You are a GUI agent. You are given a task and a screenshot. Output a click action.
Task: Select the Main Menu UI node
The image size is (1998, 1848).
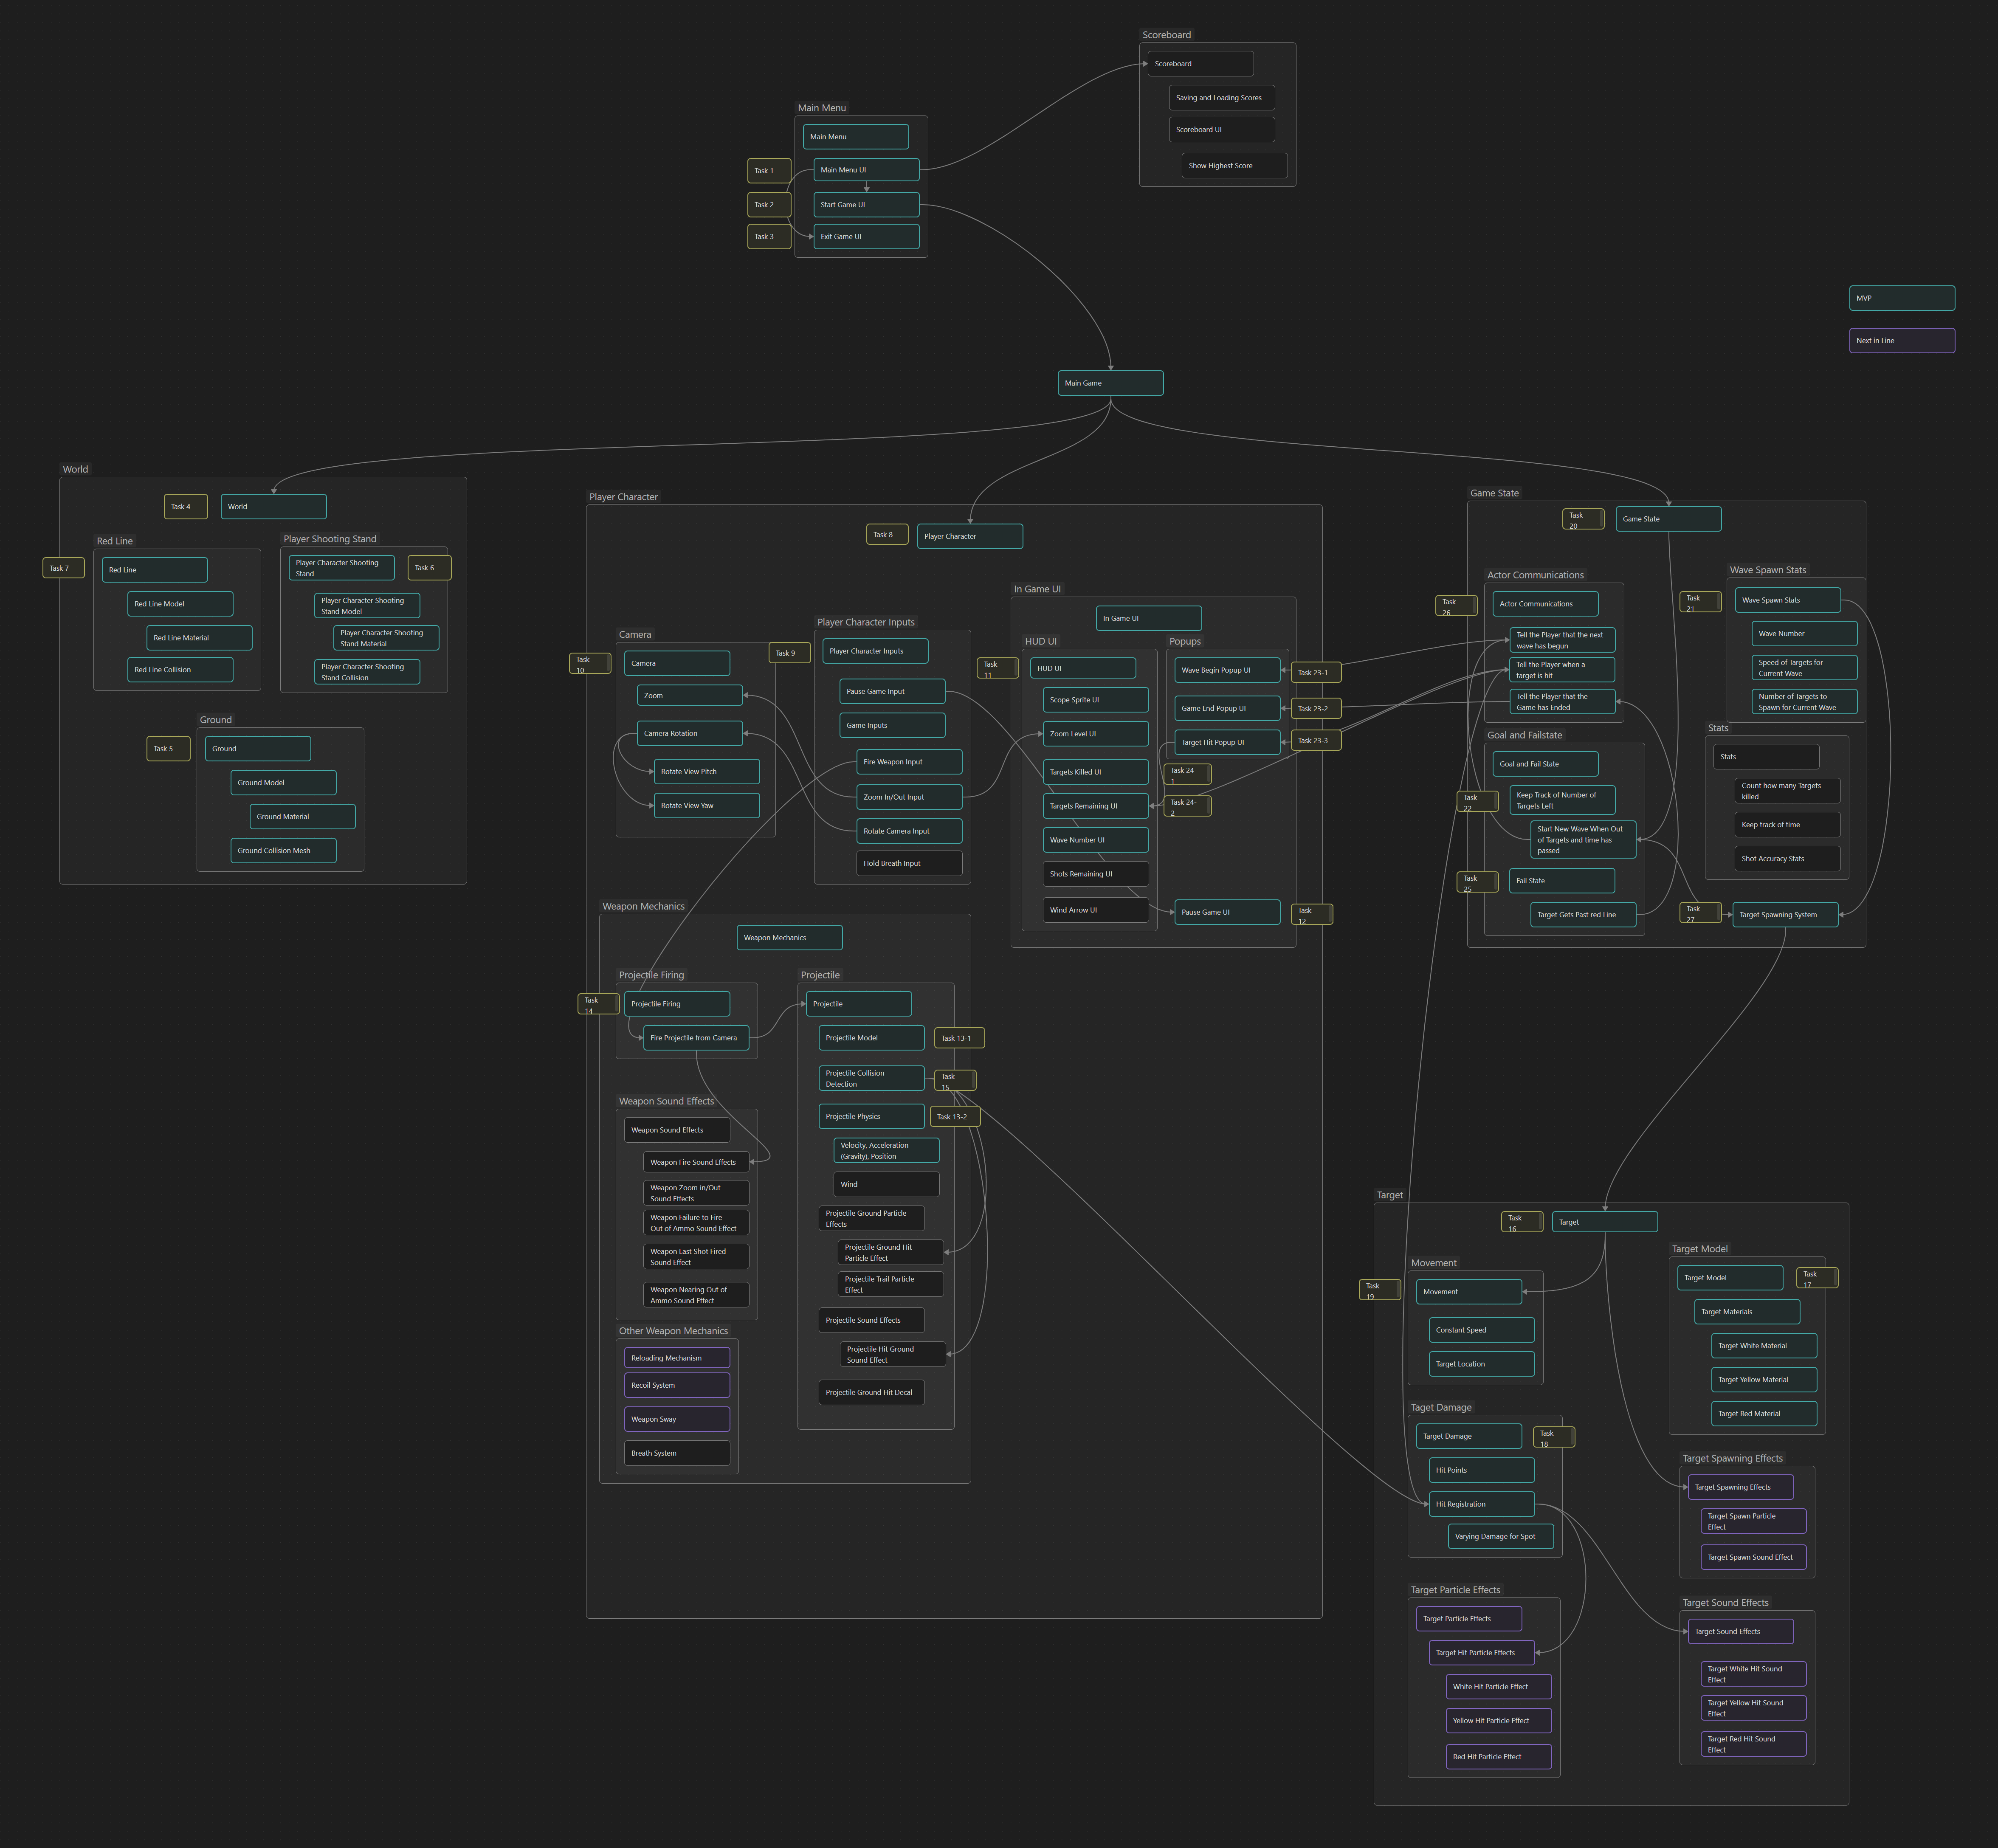(866, 170)
